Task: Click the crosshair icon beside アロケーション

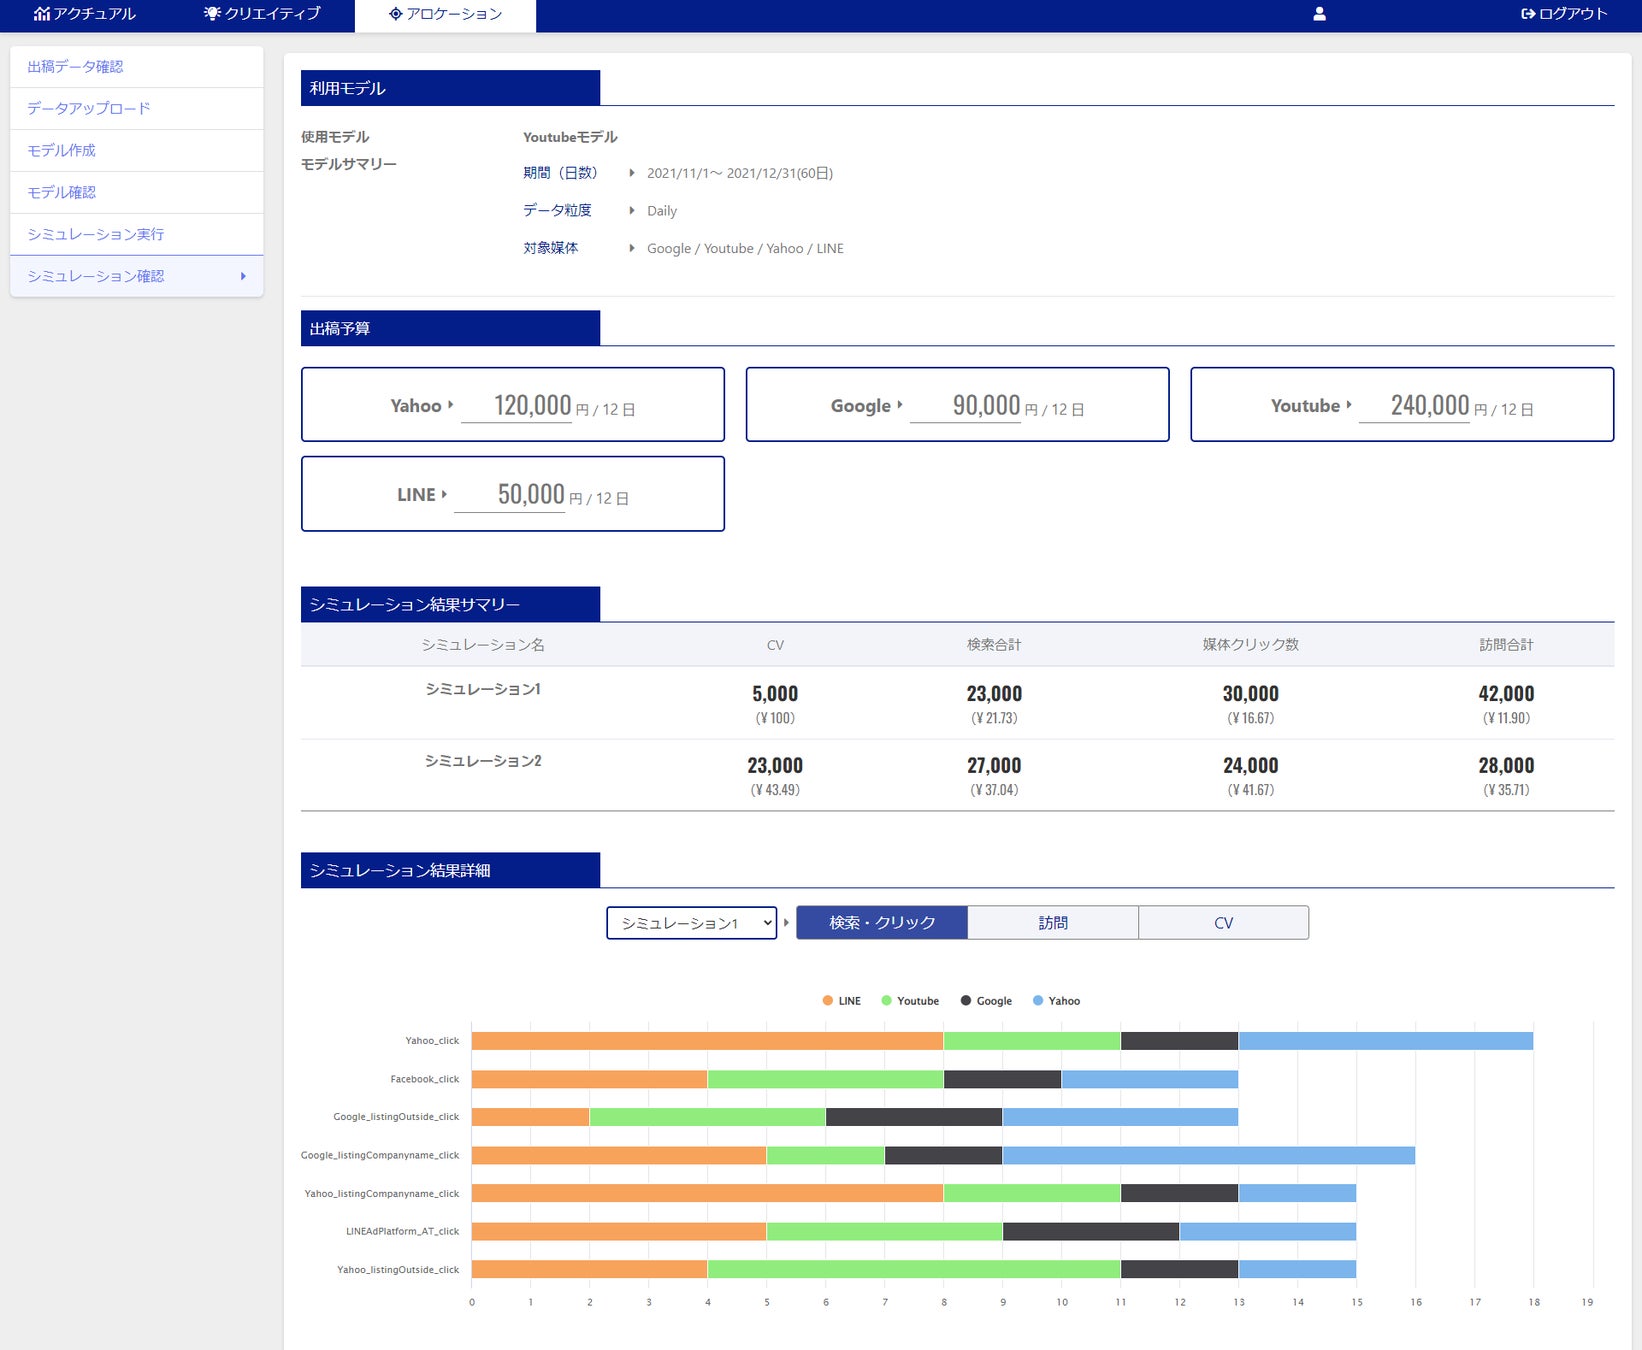Action: point(395,14)
